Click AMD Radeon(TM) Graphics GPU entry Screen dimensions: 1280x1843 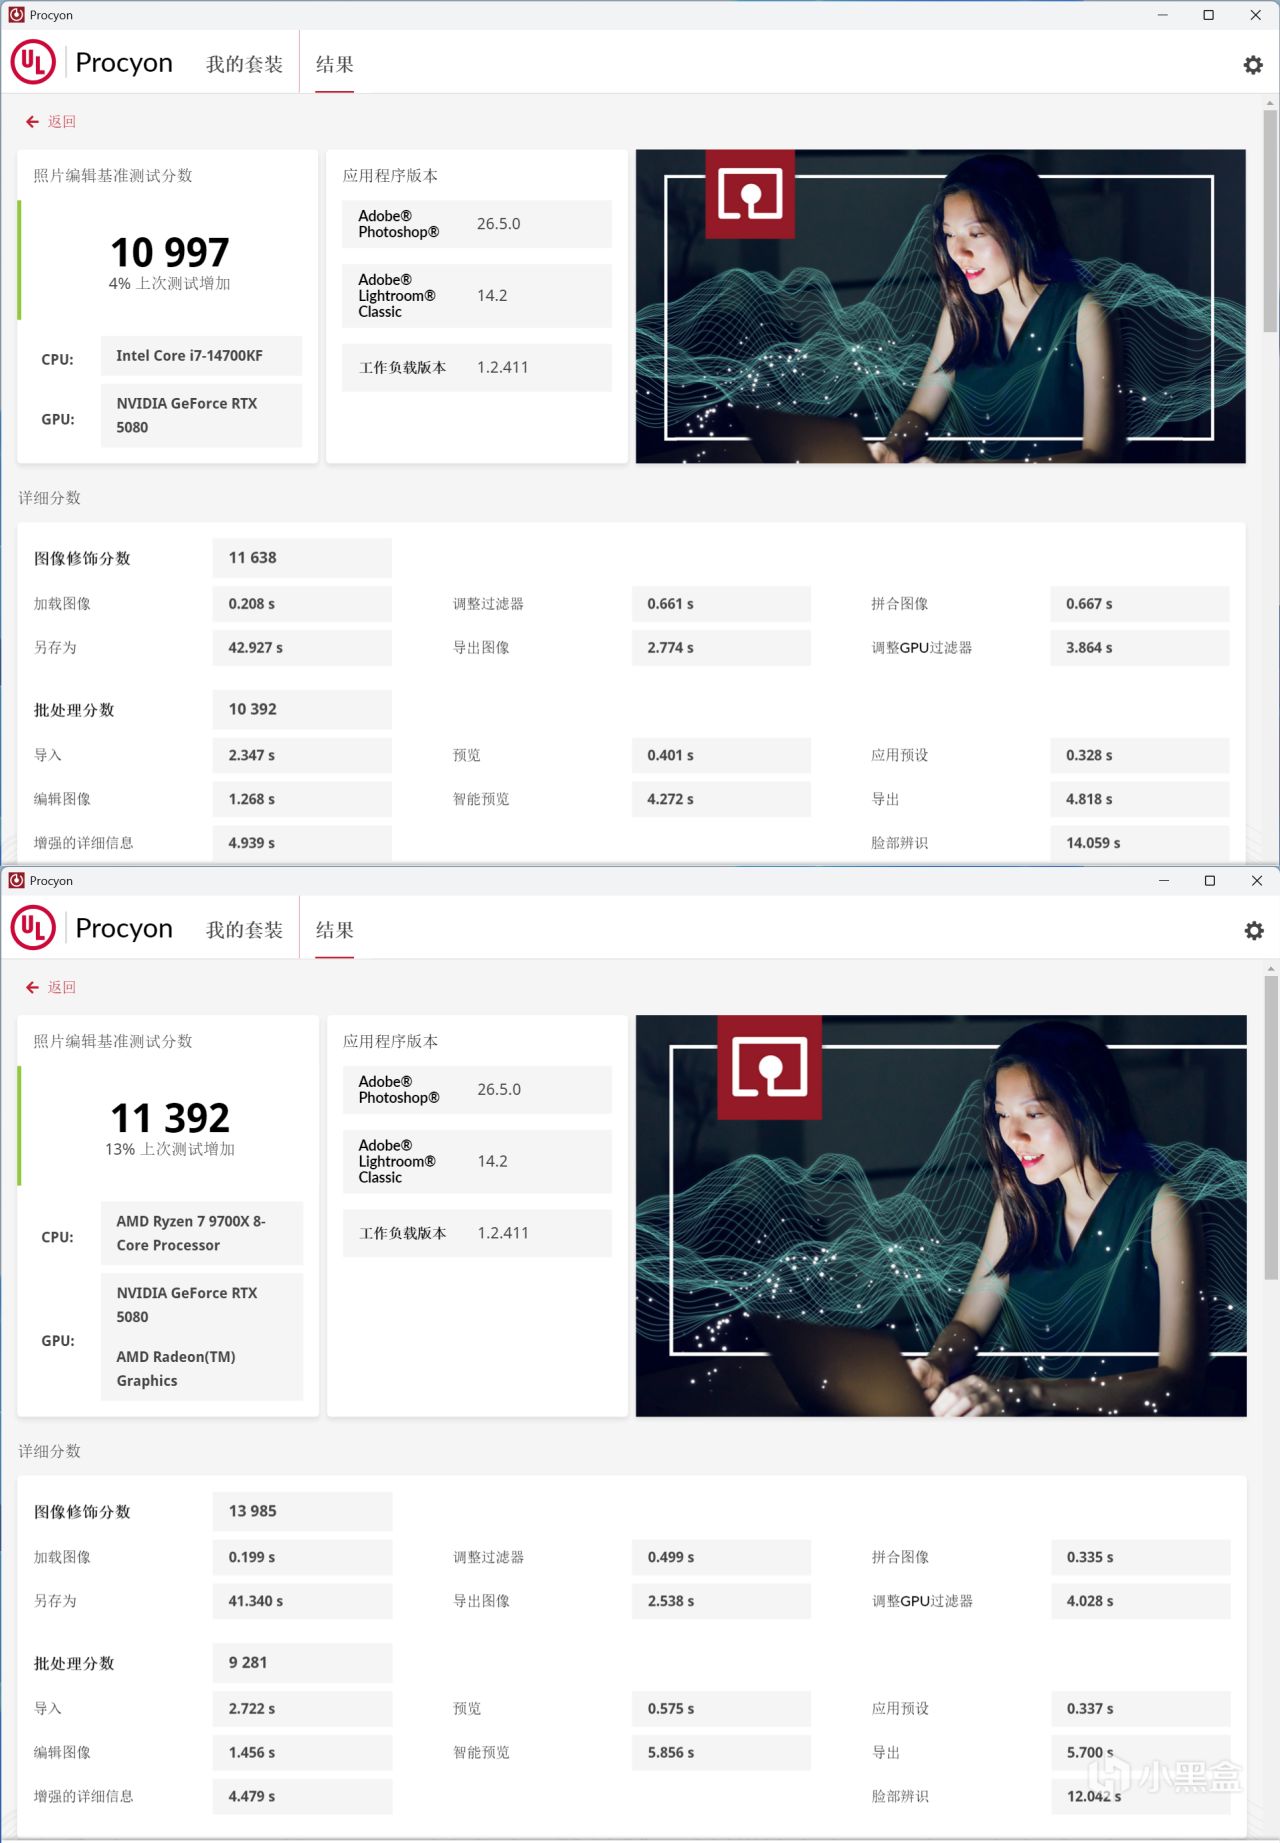click(176, 1369)
